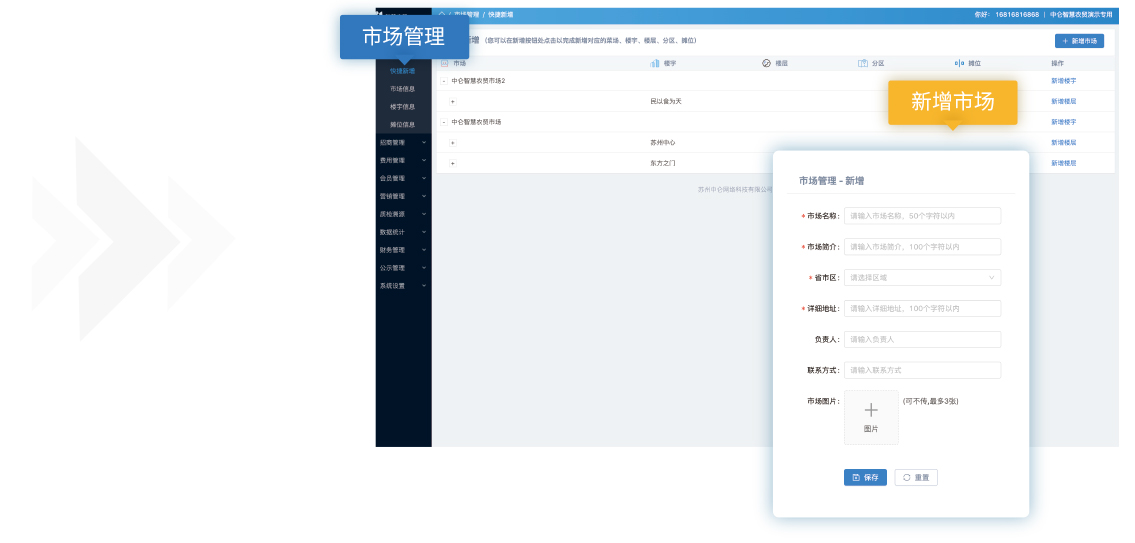Open the 省市区 region dropdown

point(922,278)
